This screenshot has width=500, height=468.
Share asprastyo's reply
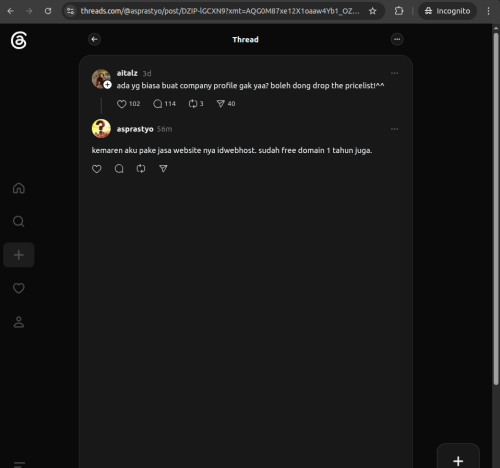pyautogui.click(x=163, y=169)
